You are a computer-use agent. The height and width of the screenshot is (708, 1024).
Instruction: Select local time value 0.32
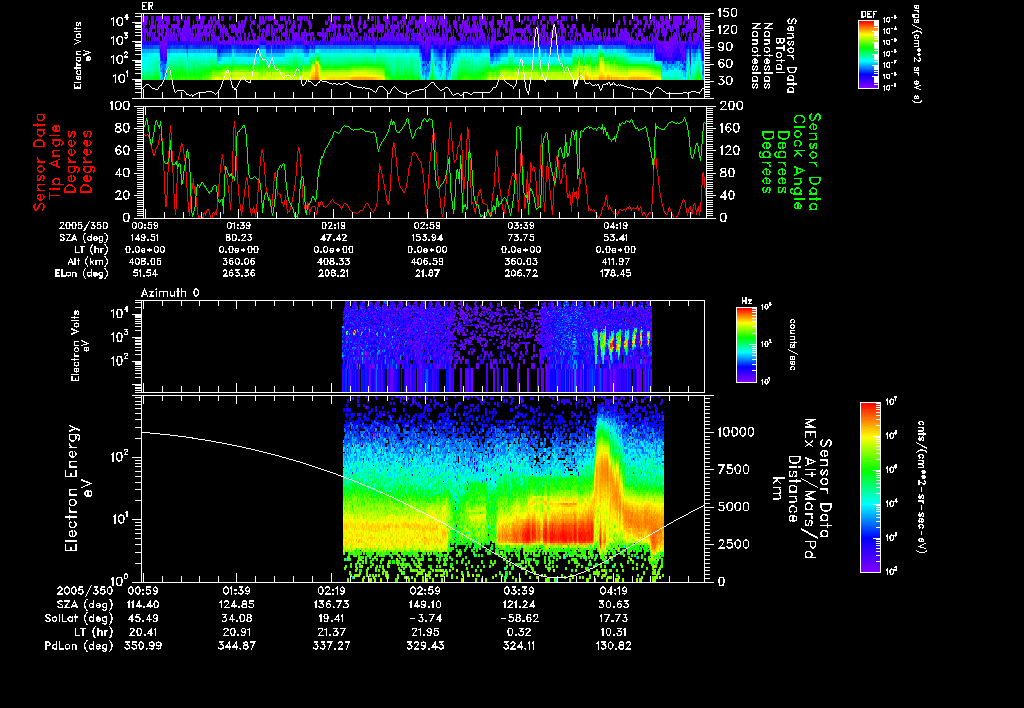[519, 632]
